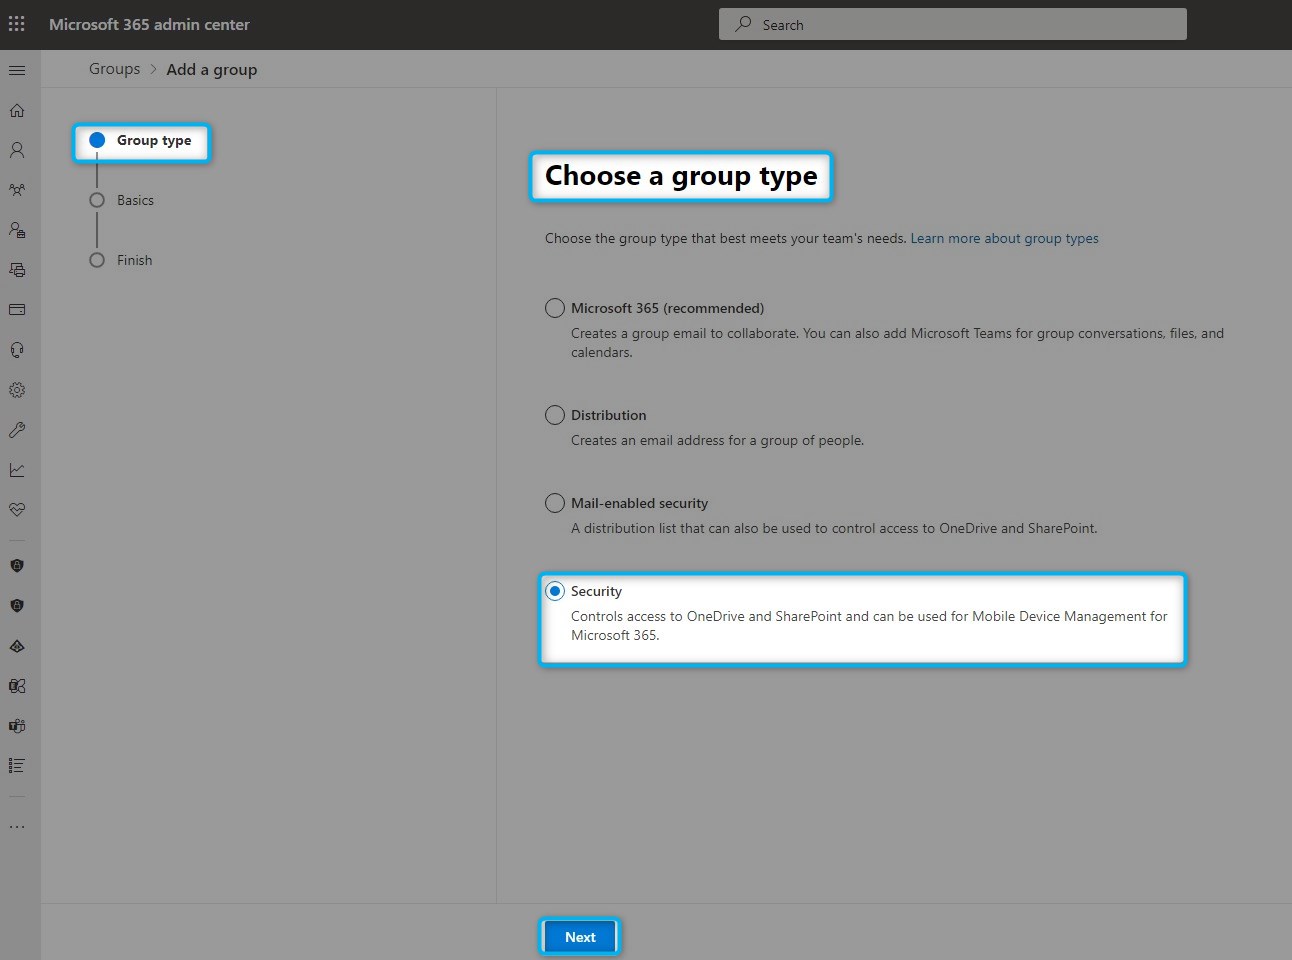
Task: Open the Support headset icon
Action: (17, 350)
